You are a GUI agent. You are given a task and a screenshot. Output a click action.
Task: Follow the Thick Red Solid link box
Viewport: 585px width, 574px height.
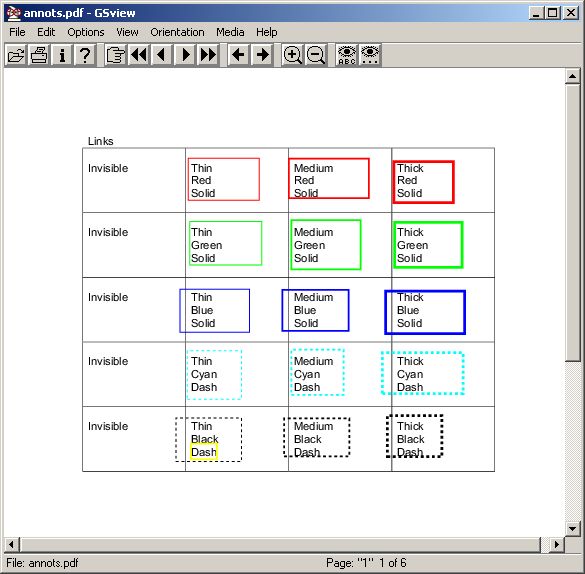[423, 182]
